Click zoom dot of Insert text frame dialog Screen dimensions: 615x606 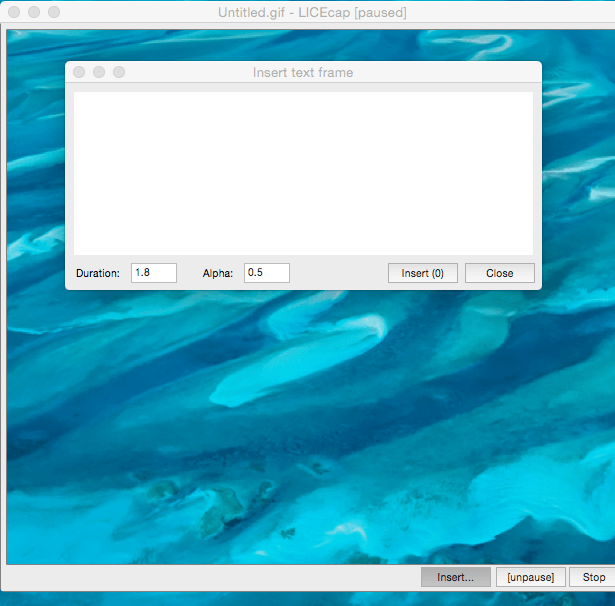coord(119,72)
